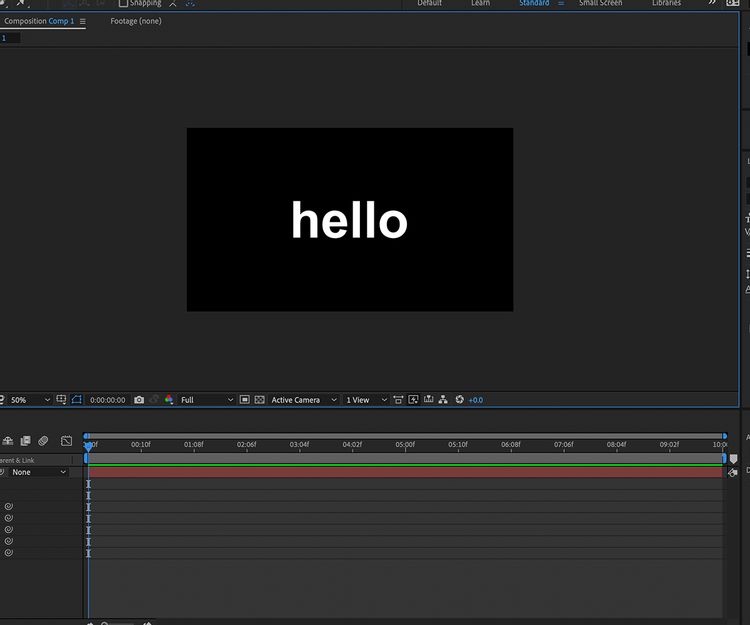Expand the Active Camera dropdown
The image size is (750, 625).
(x=304, y=400)
